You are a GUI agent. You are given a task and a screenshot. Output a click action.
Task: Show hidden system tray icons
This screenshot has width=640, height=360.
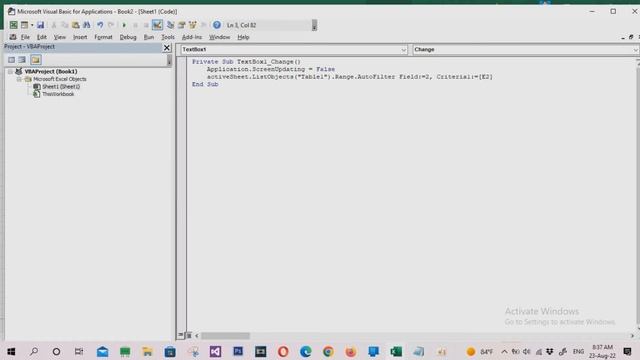504,351
